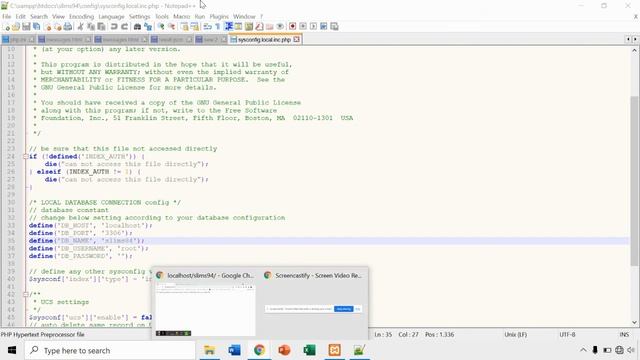Click Synchronize Vertical Scrolling icon

click(x=184, y=27)
